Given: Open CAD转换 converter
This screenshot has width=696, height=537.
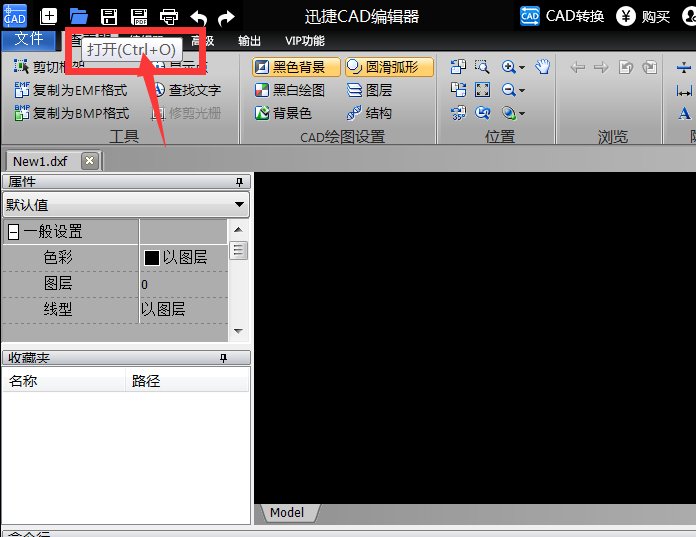Looking at the screenshot, I should [x=562, y=16].
